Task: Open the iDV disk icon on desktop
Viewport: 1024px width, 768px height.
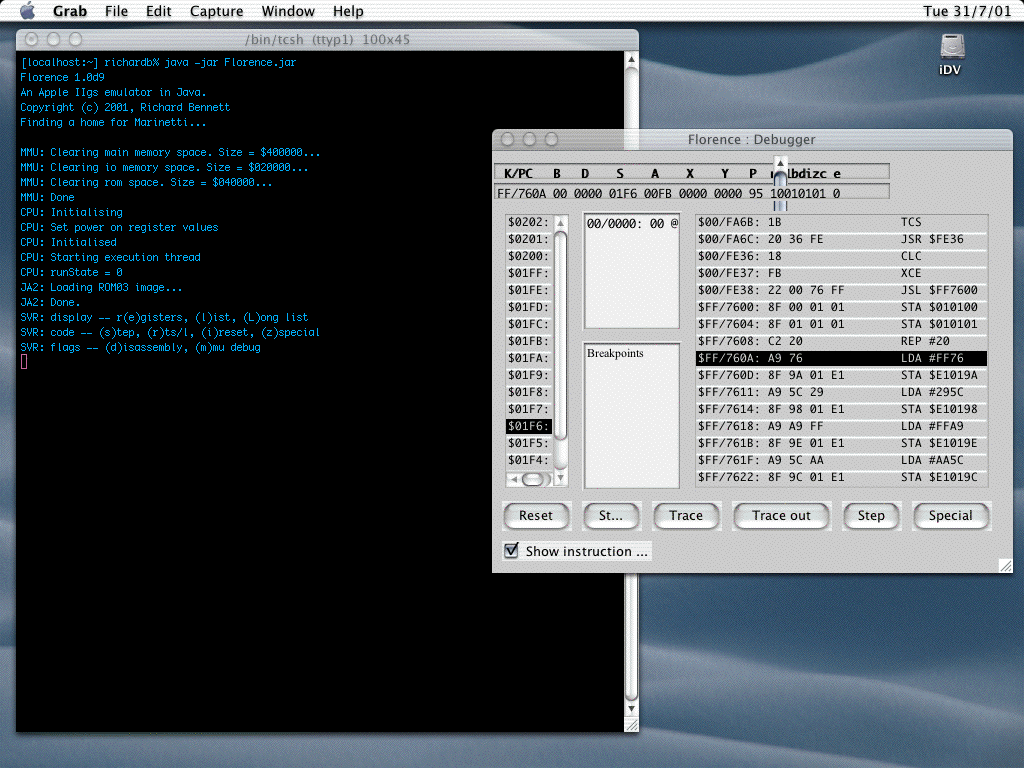Action: (x=951, y=55)
